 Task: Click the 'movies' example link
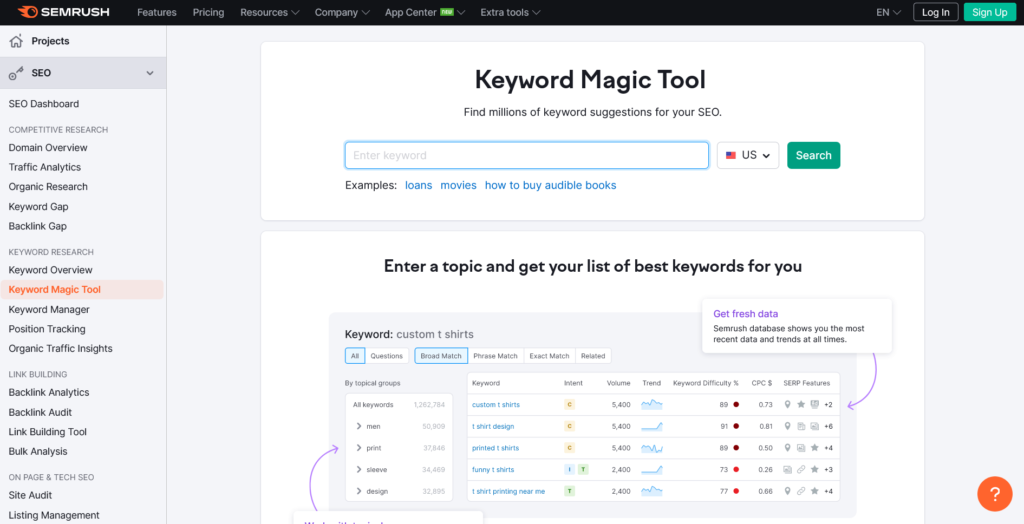tap(458, 185)
